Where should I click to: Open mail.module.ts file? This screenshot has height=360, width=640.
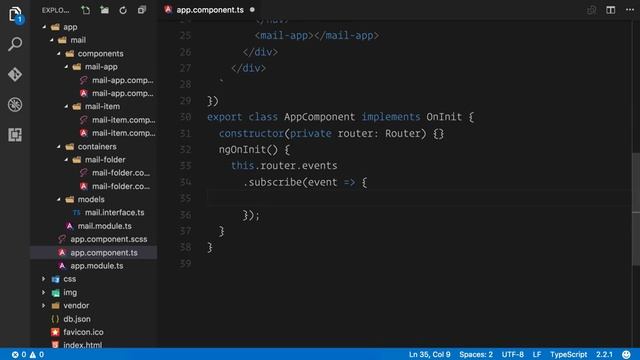pos(104,226)
